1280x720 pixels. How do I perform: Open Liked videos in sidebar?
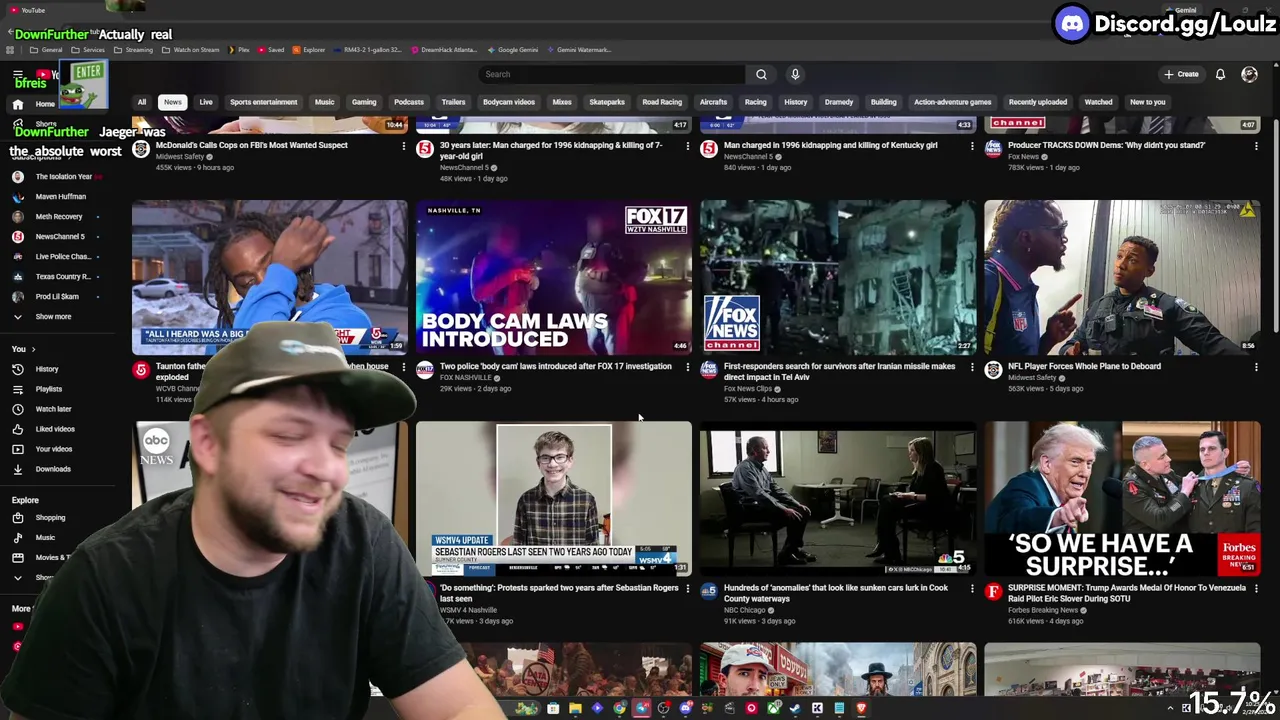pyautogui.click(x=55, y=429)
